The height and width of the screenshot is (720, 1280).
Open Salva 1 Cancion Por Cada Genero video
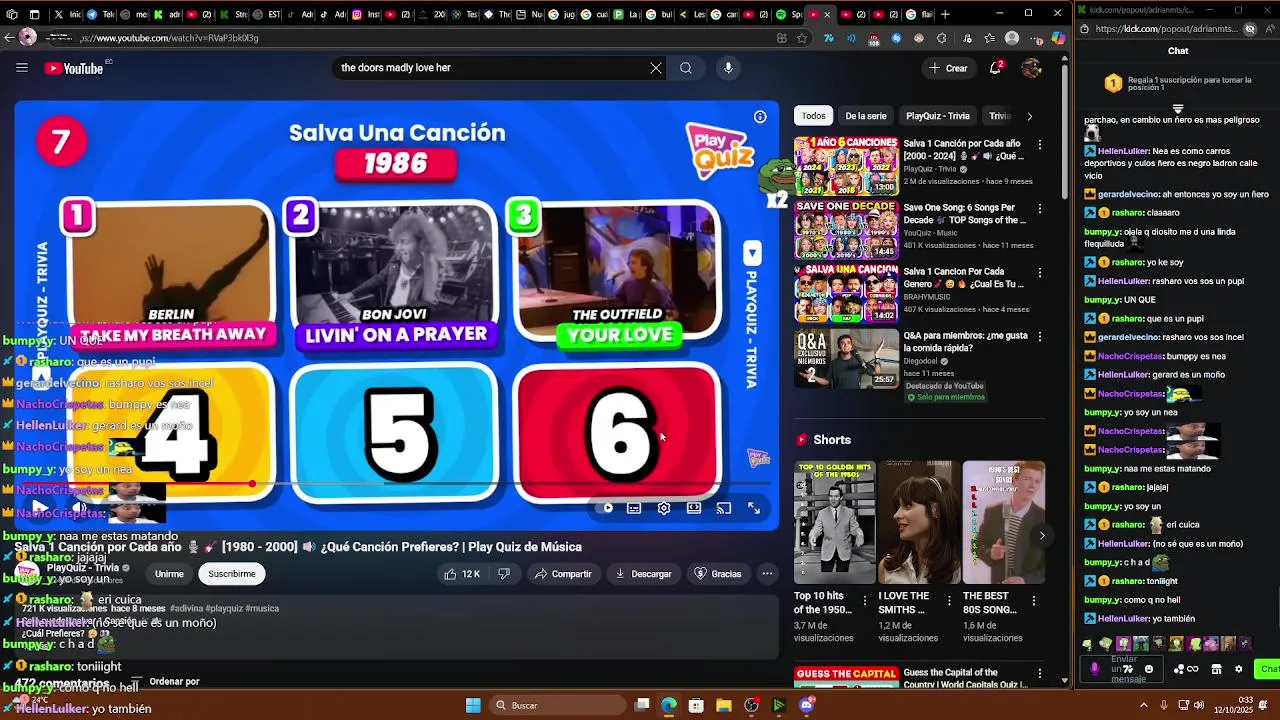[846, 293]
